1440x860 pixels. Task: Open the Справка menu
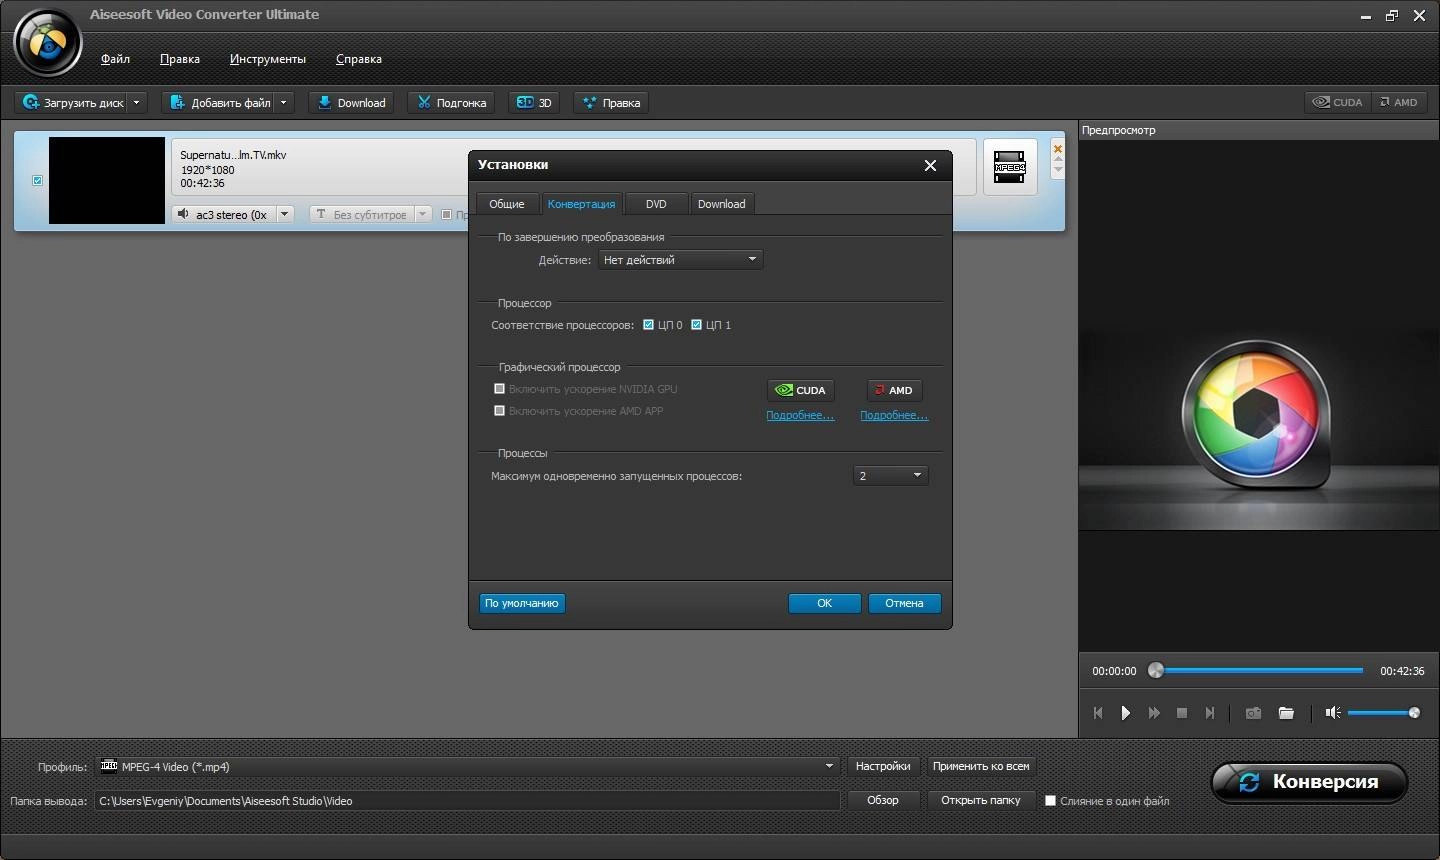(x=359, y=59)
